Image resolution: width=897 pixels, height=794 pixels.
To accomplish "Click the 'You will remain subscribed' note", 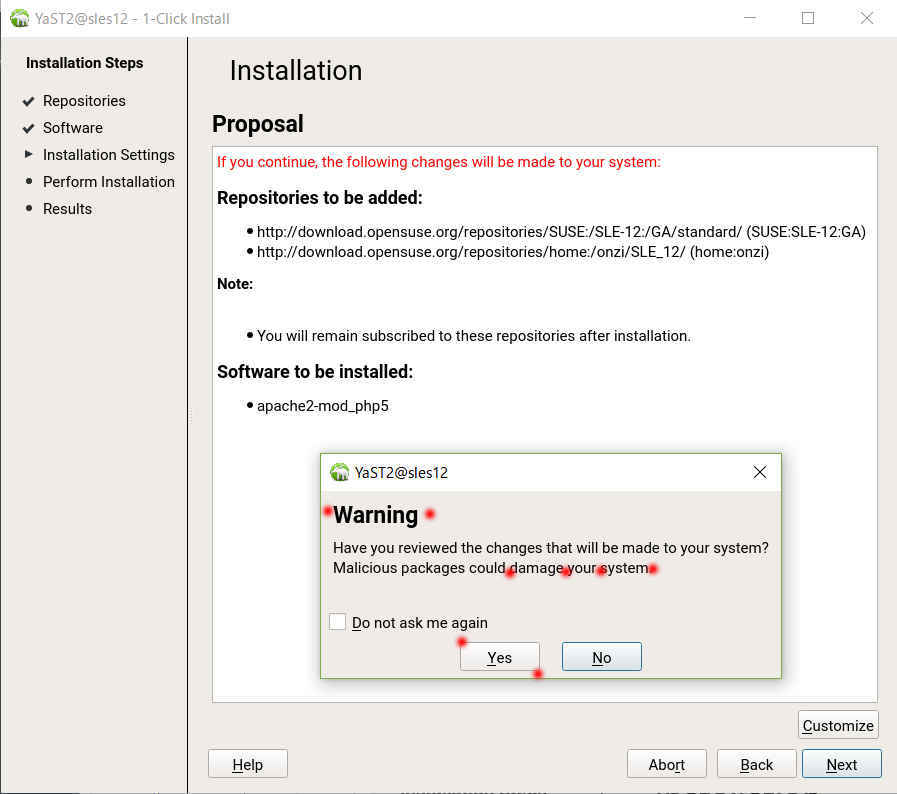I will tap(474, 336).
